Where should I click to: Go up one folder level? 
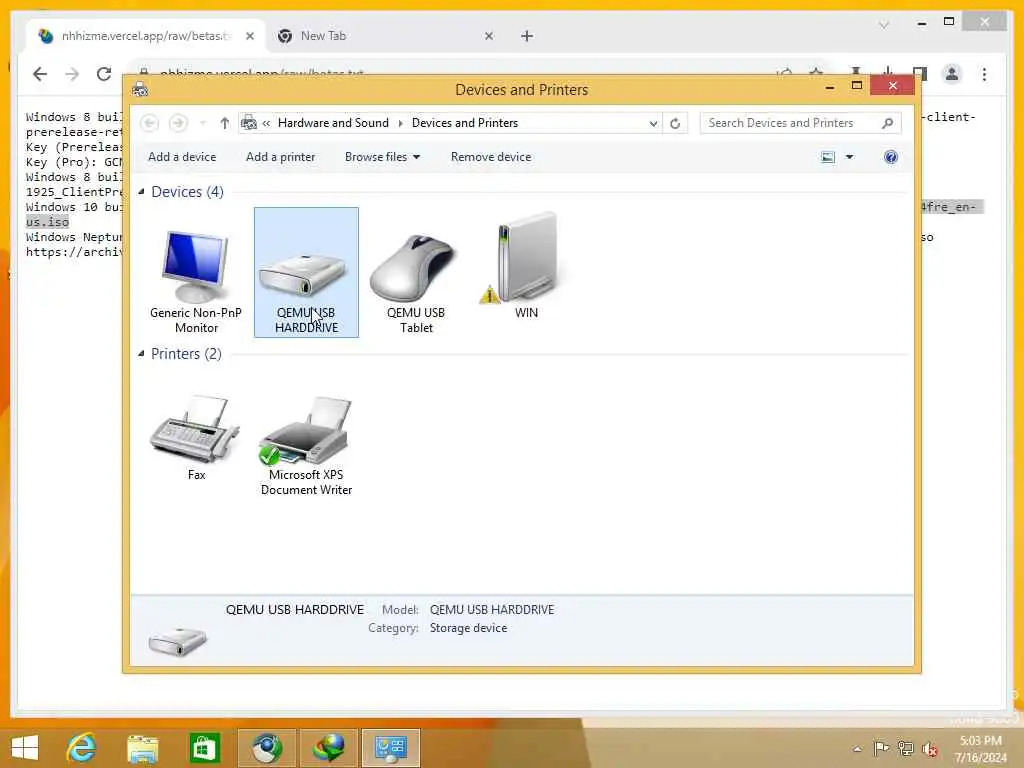(x=225, y=123)
